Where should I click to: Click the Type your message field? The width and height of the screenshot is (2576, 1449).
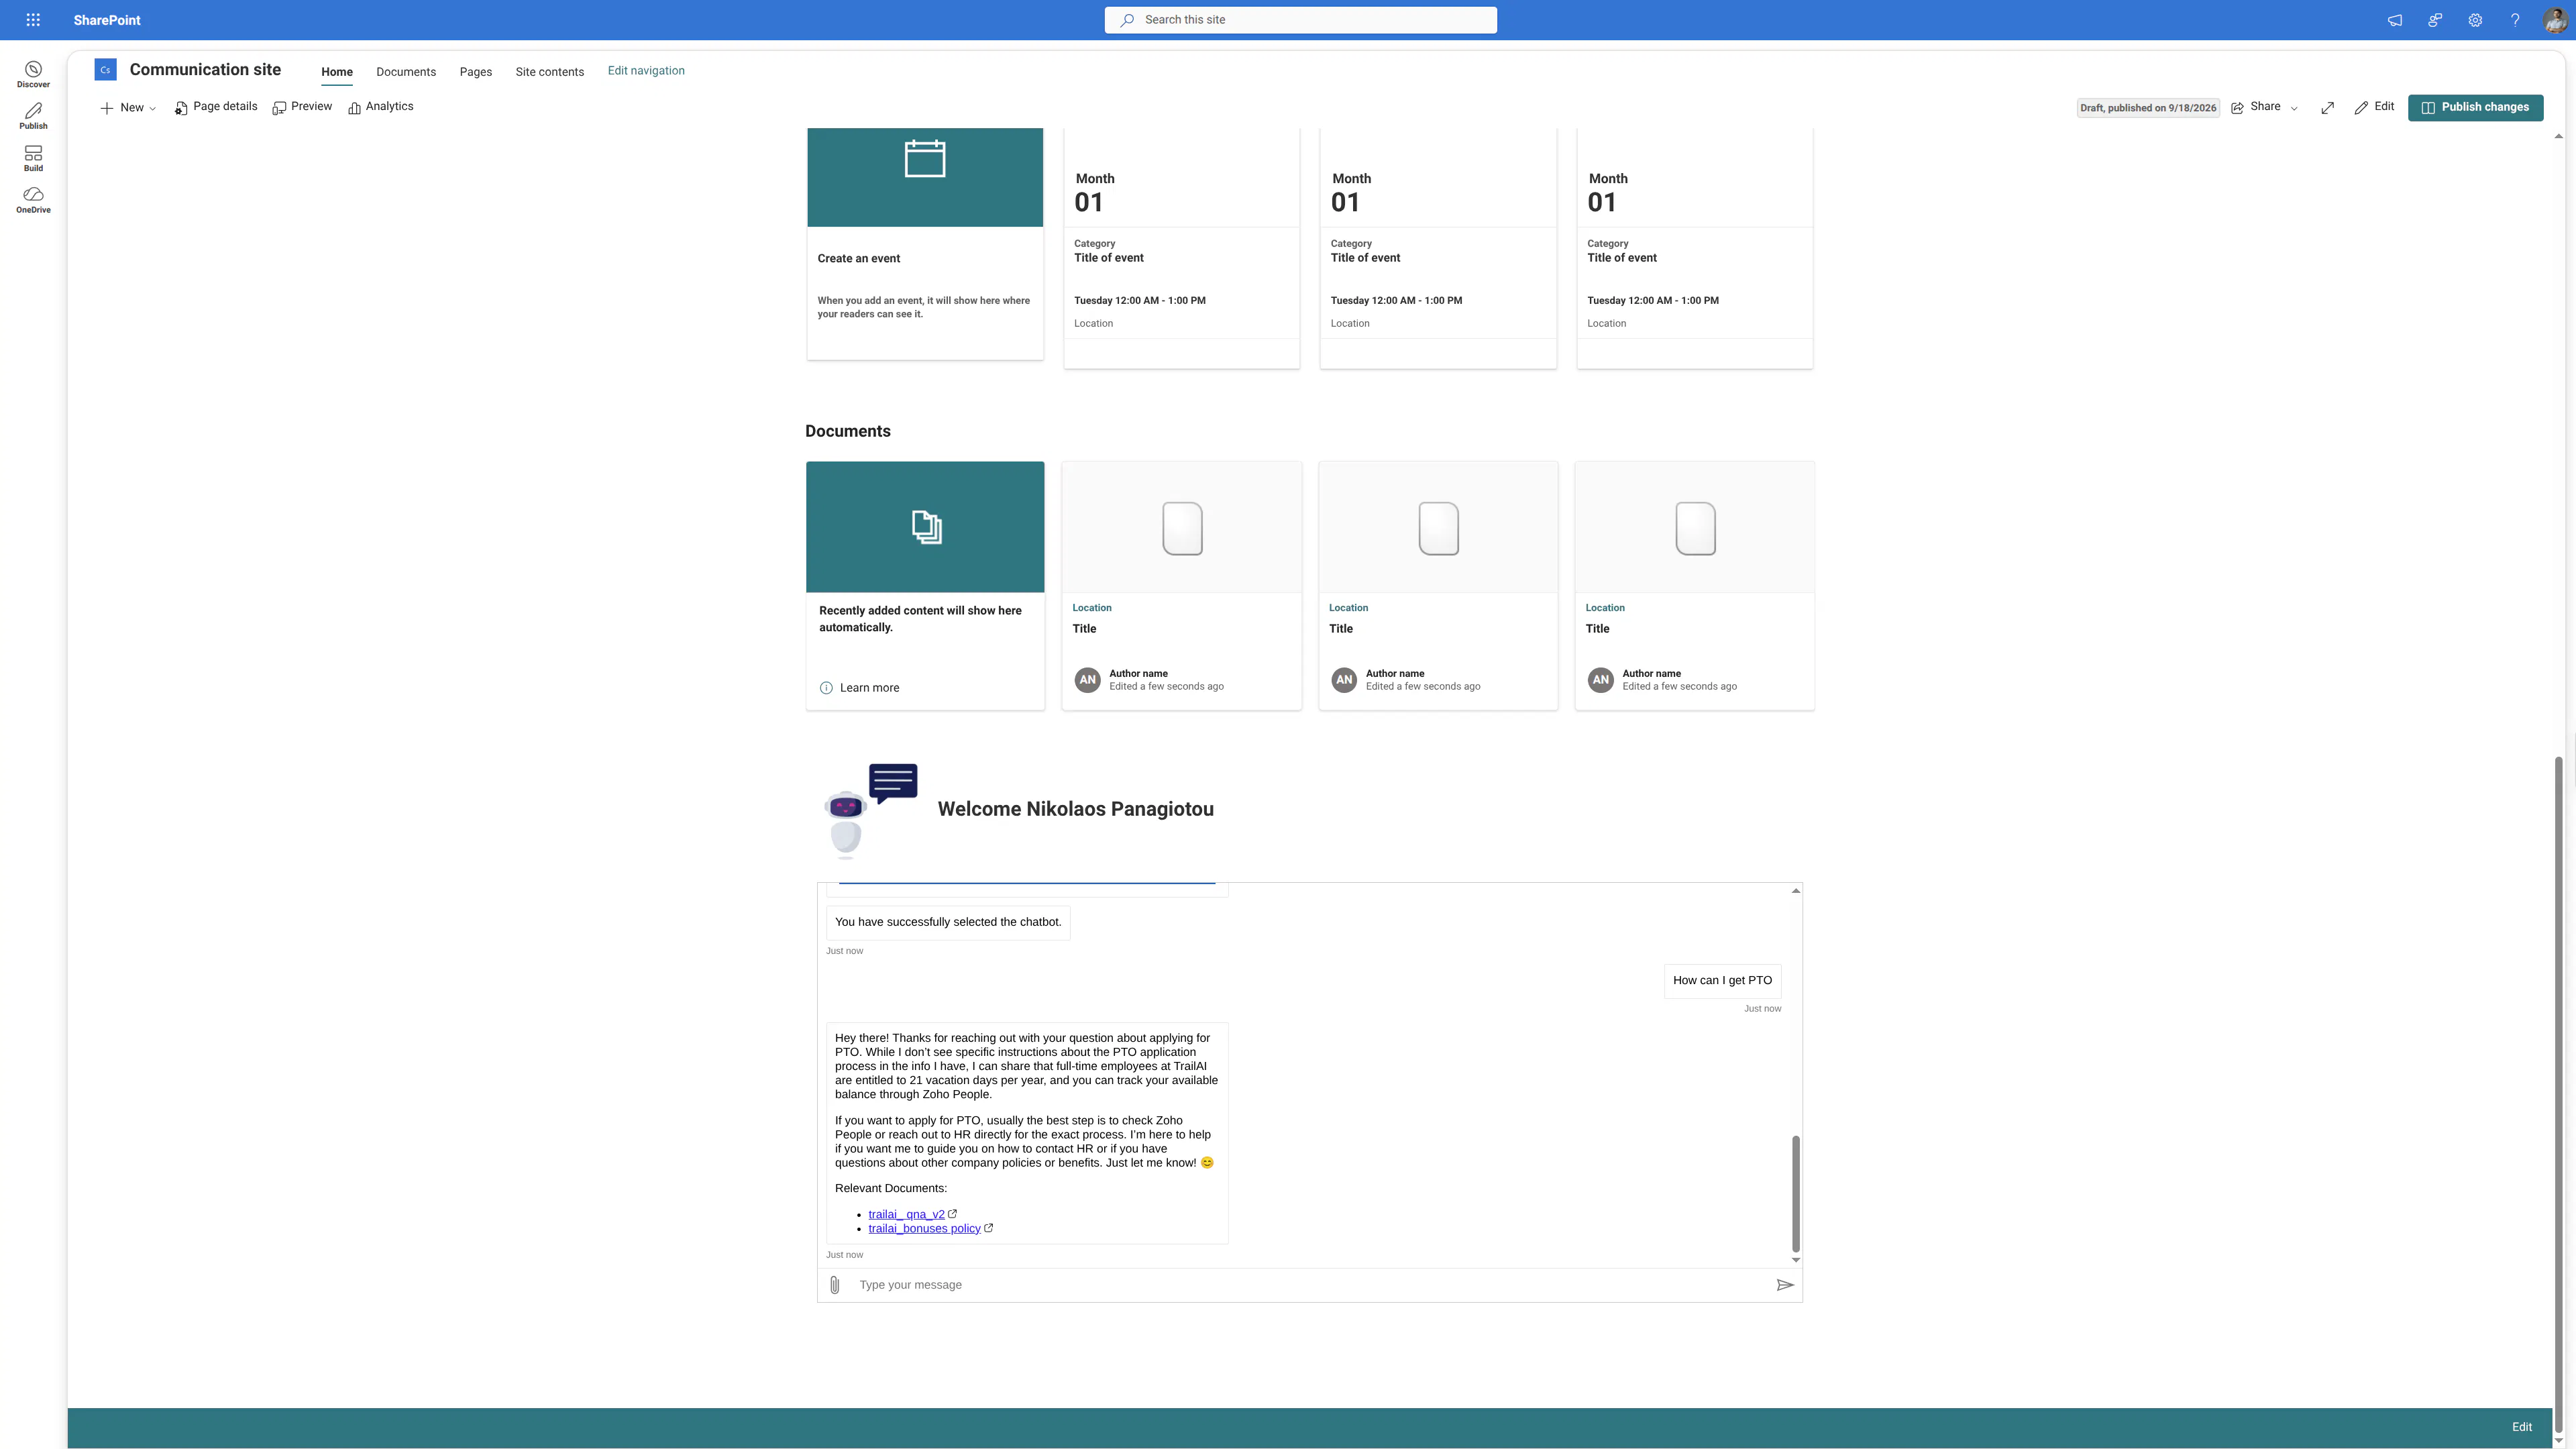tap(1310, 1285)
